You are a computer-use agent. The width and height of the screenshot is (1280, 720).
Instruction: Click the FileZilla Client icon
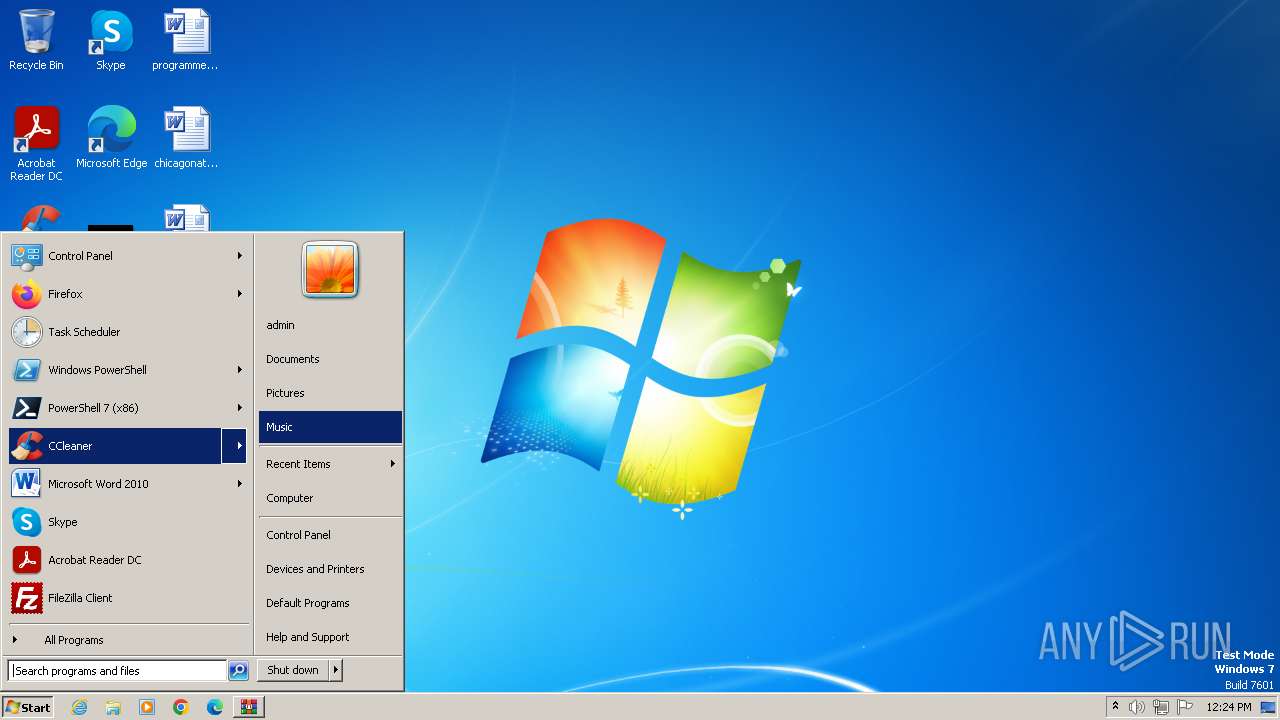[x=26, y=598]
